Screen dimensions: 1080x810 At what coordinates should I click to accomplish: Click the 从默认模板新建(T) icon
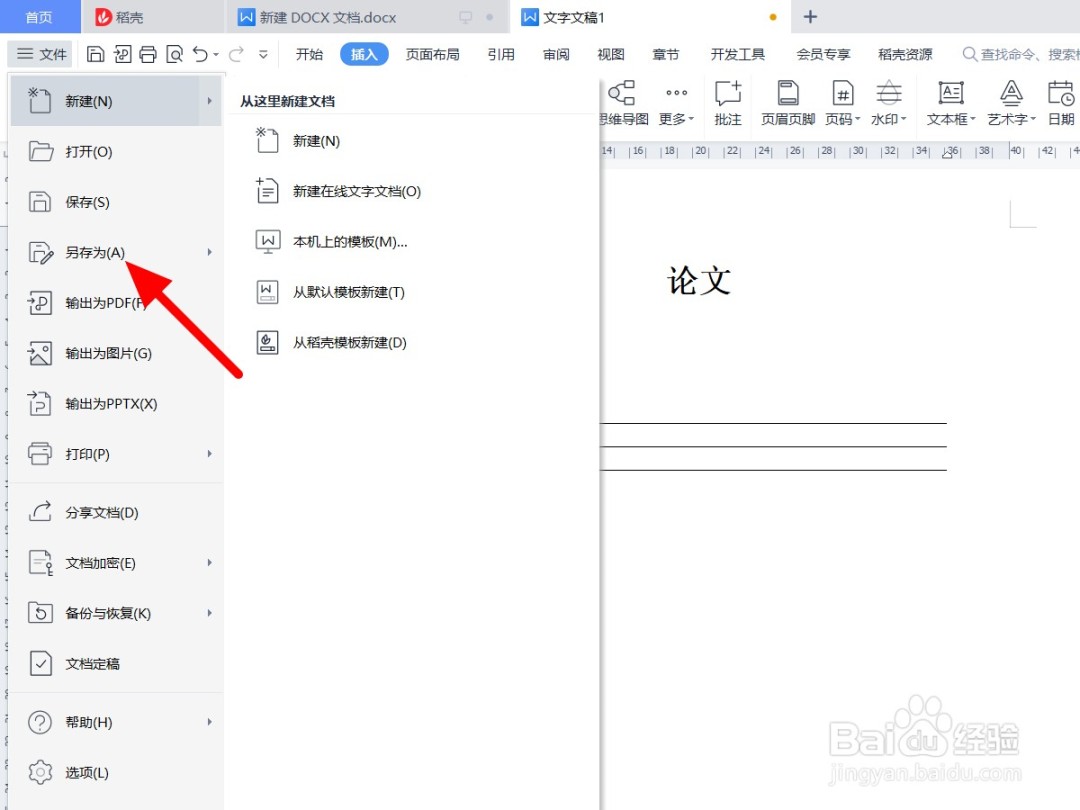click(x=267, y=292)
